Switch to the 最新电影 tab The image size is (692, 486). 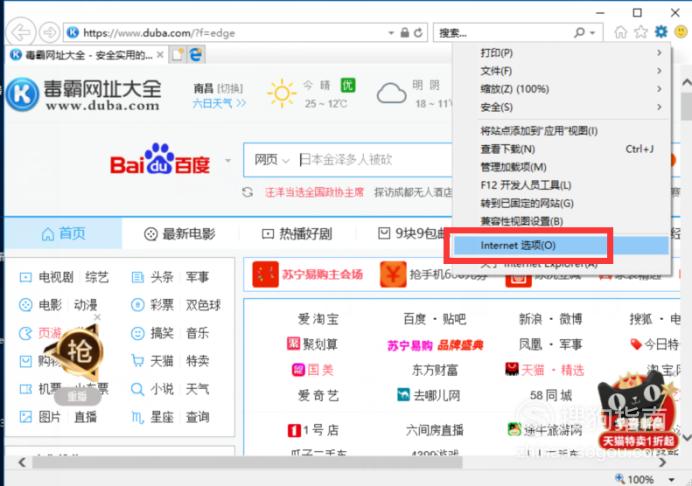[180, 234]
